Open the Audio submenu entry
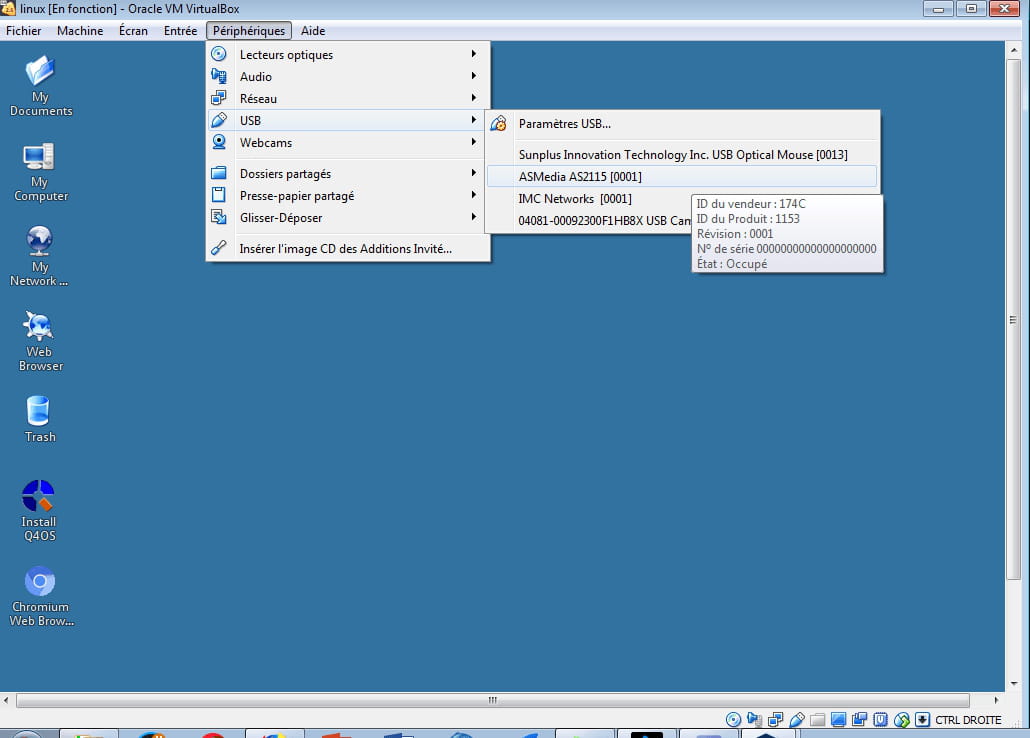Image resolution: width=1030 pixels, height=738 pixels. tap(347, 76)
